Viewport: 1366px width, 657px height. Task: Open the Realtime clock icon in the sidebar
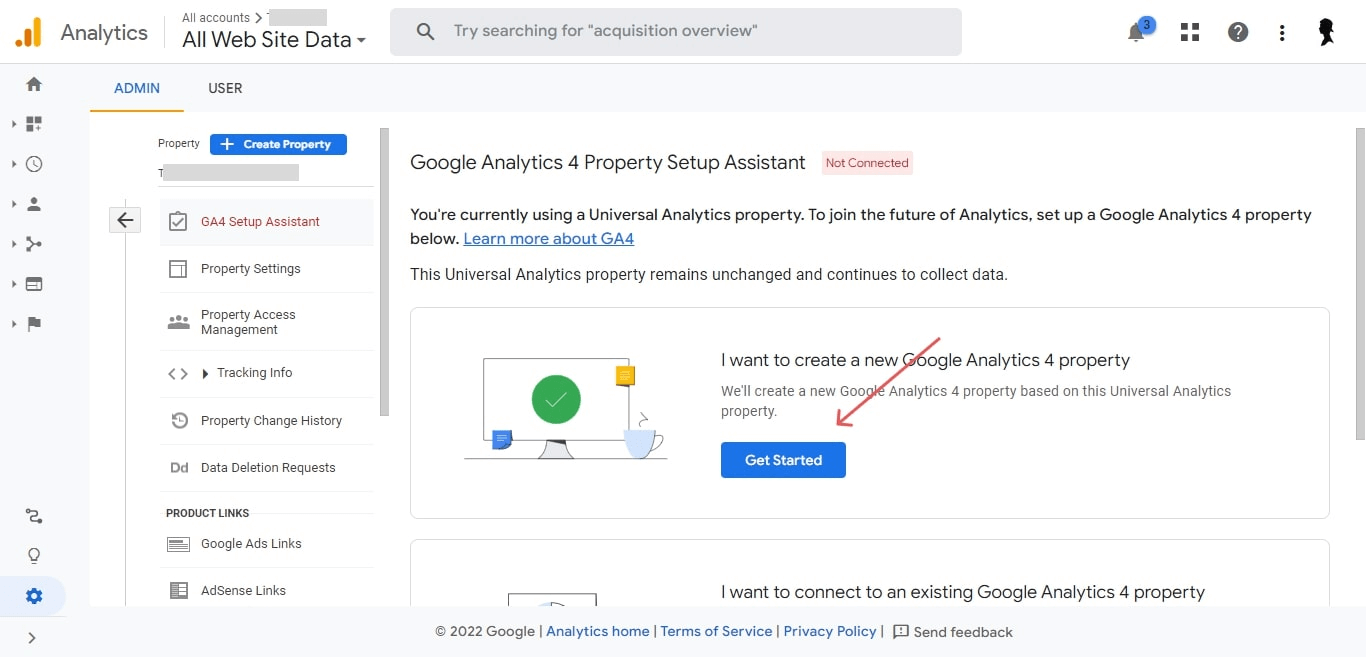pyautogui.click(x=34, y=164)
